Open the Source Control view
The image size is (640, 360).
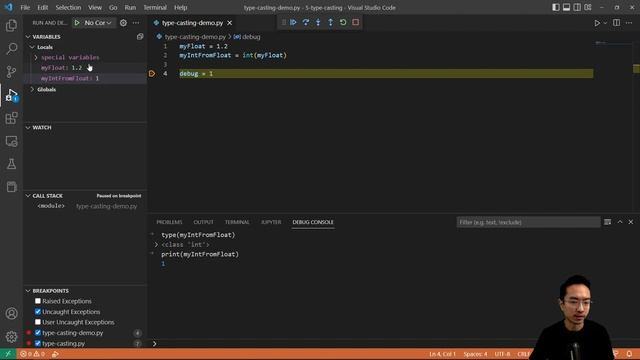[x=11, y=72]
